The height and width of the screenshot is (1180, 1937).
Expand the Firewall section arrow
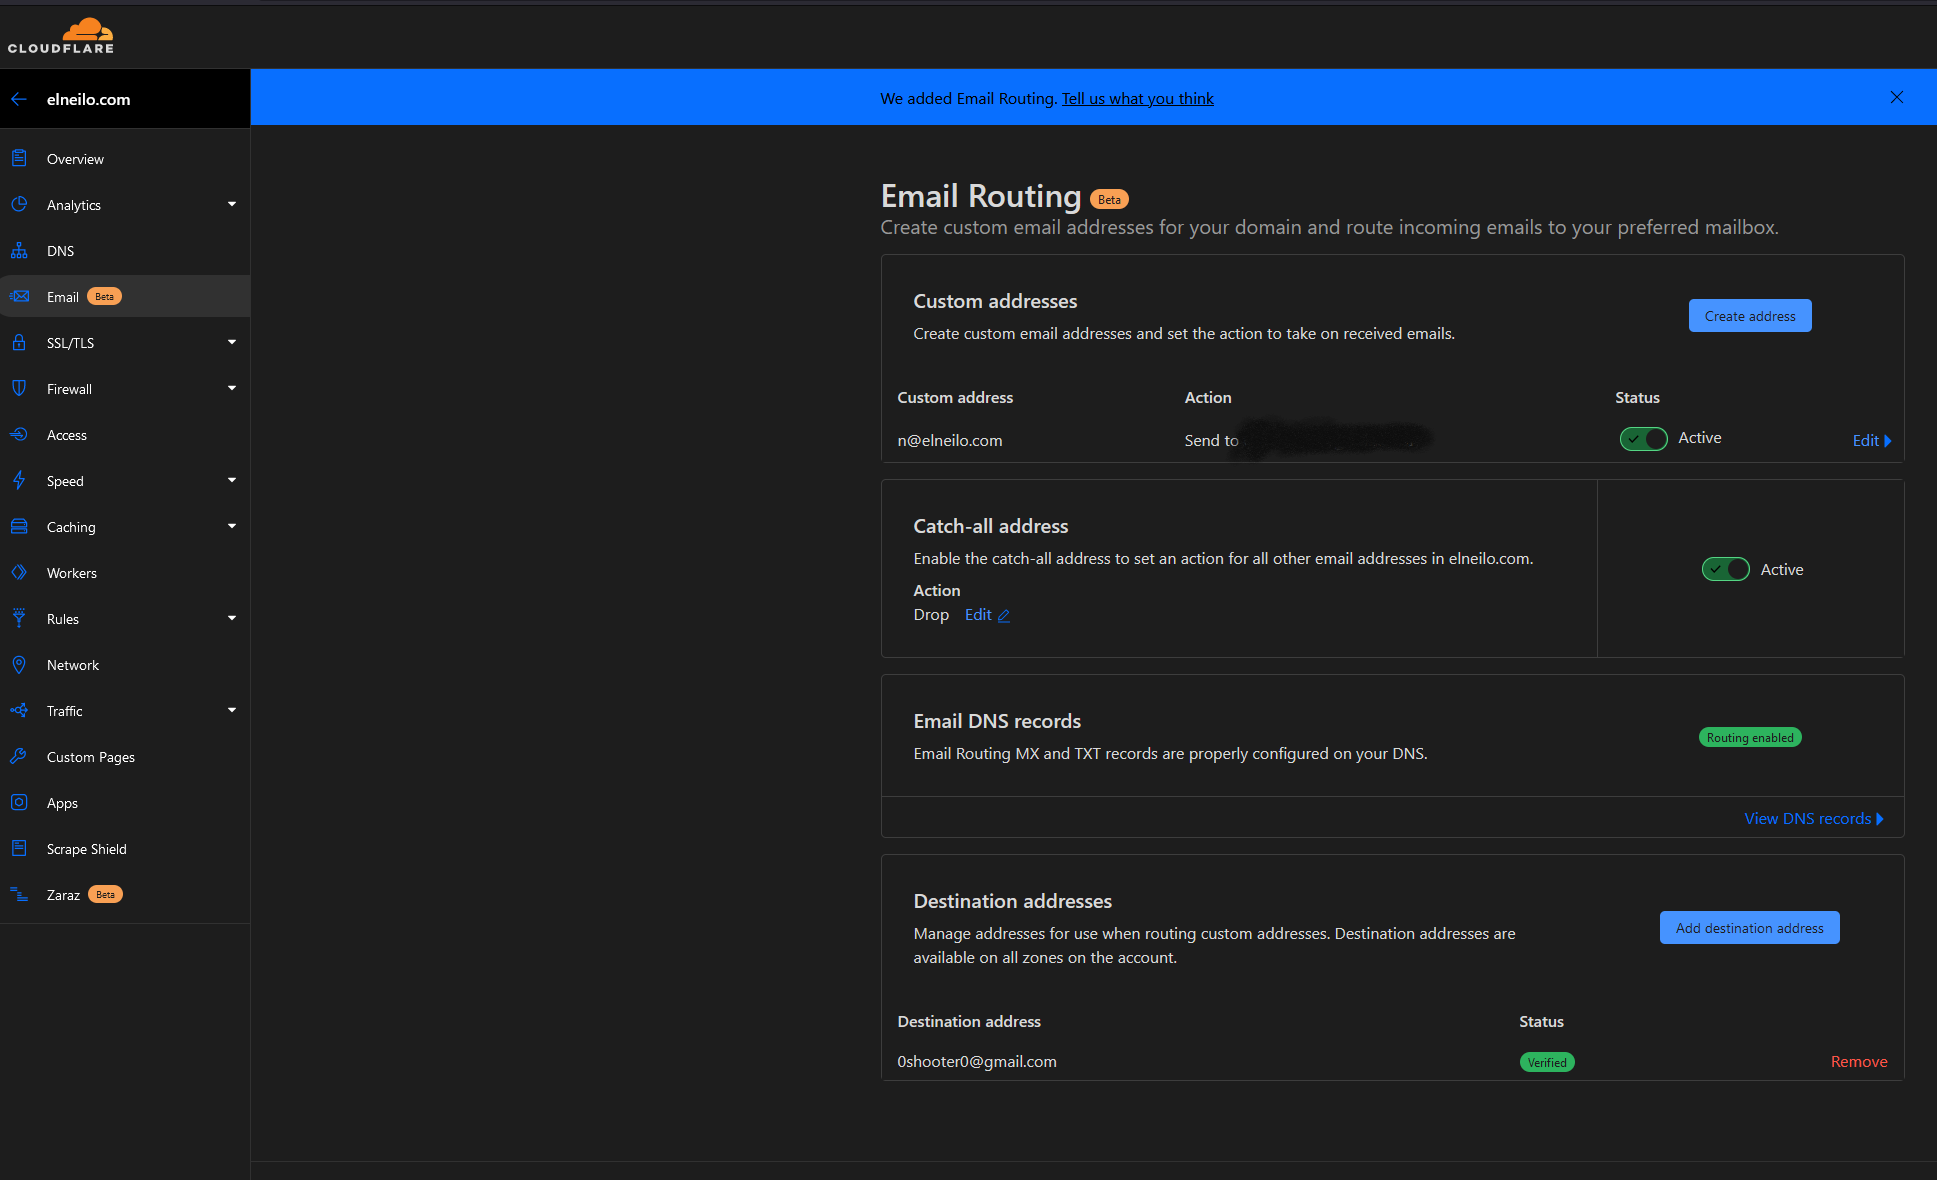(x=232, y=389)
